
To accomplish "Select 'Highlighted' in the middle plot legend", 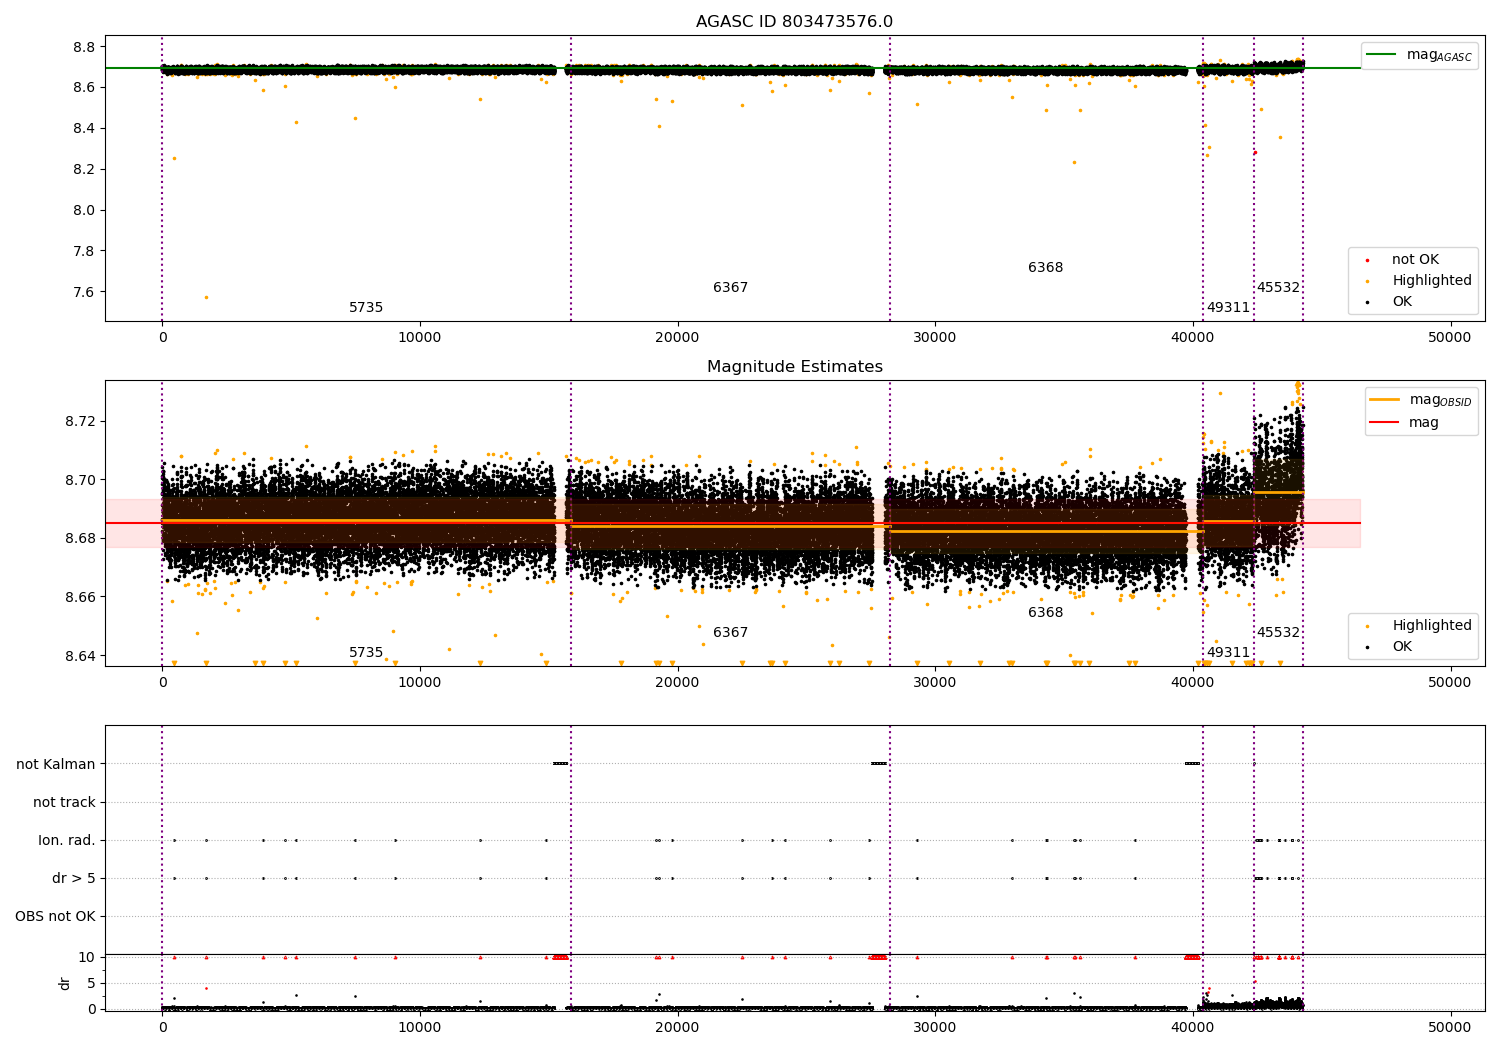I will [x=1432, y=626].
